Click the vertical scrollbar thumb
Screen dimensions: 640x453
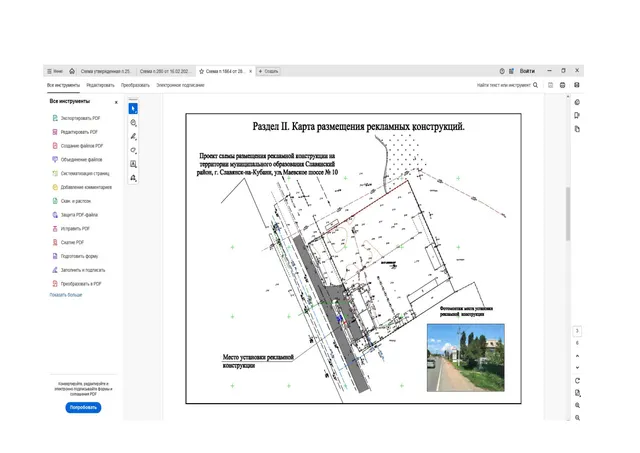(x=568, y=213)
